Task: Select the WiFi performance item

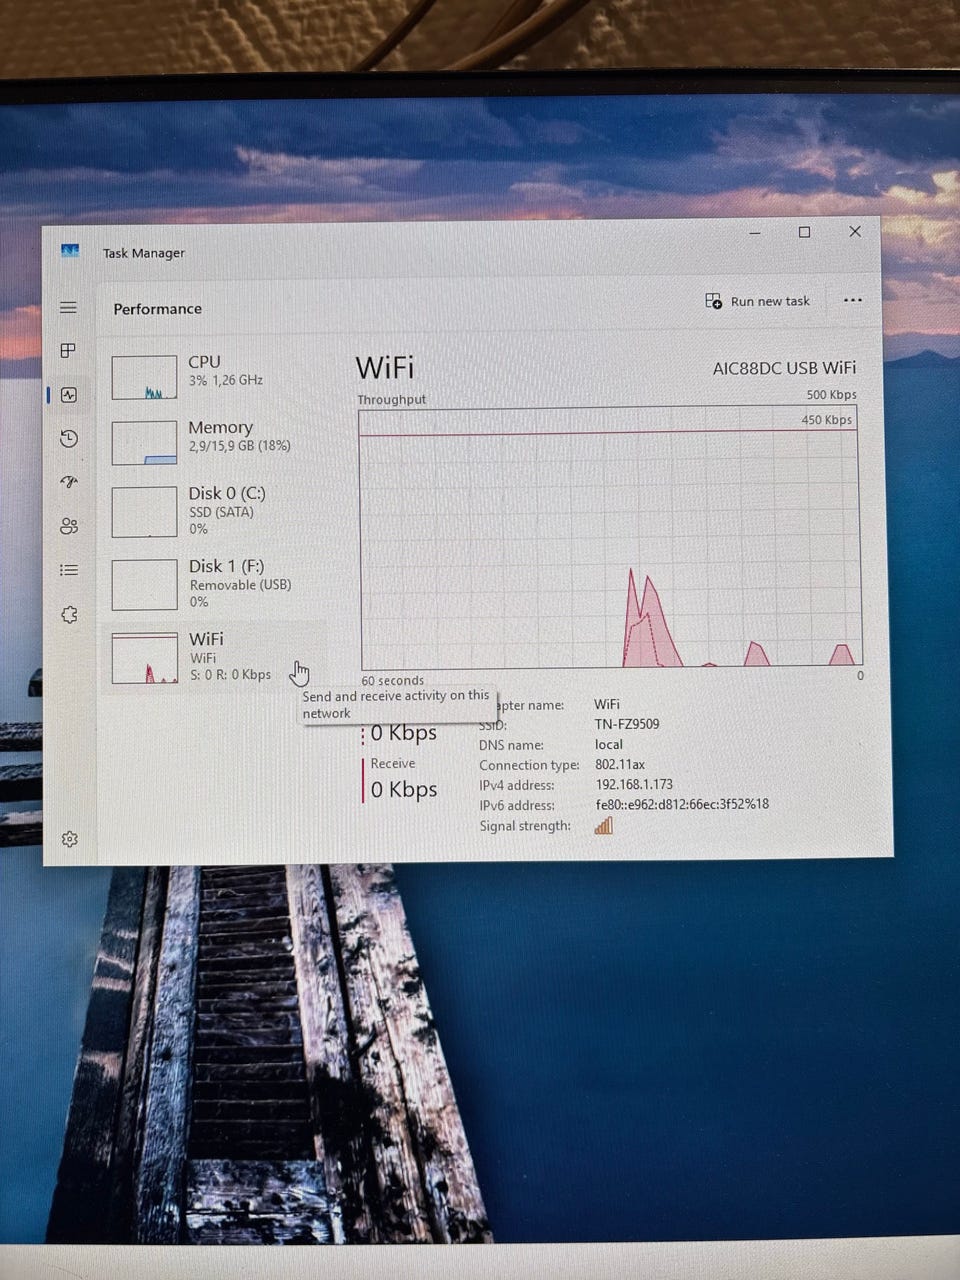Action: [215, 655]
